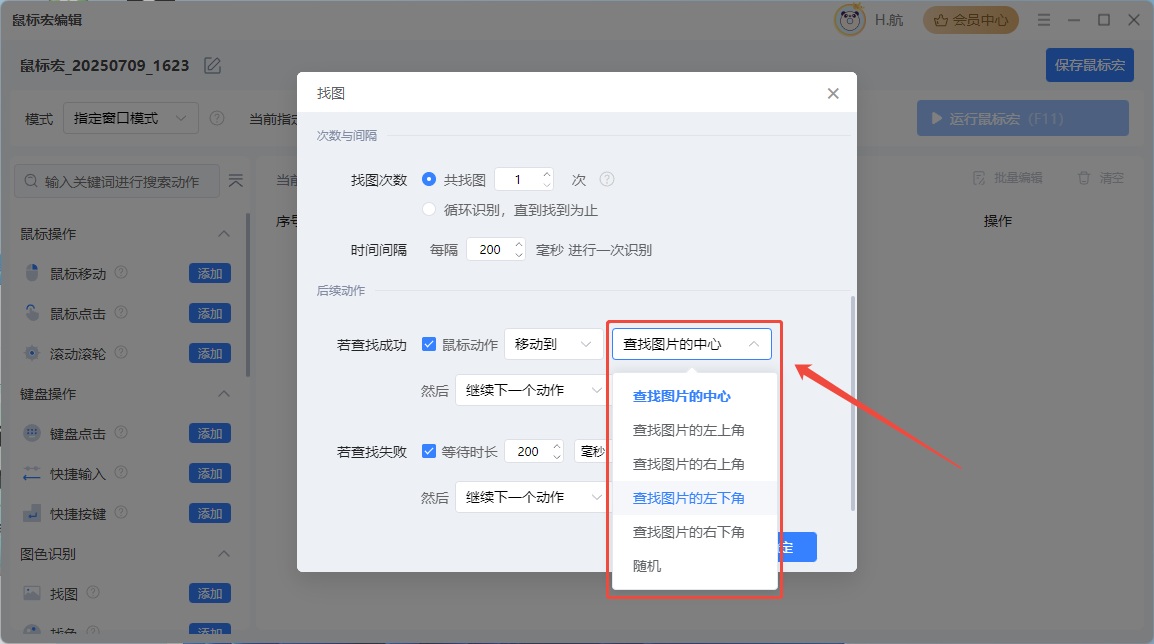Click help icon next to mode dropdown
The height and width of the screenshot is (644, 1154).
(216, 118)
